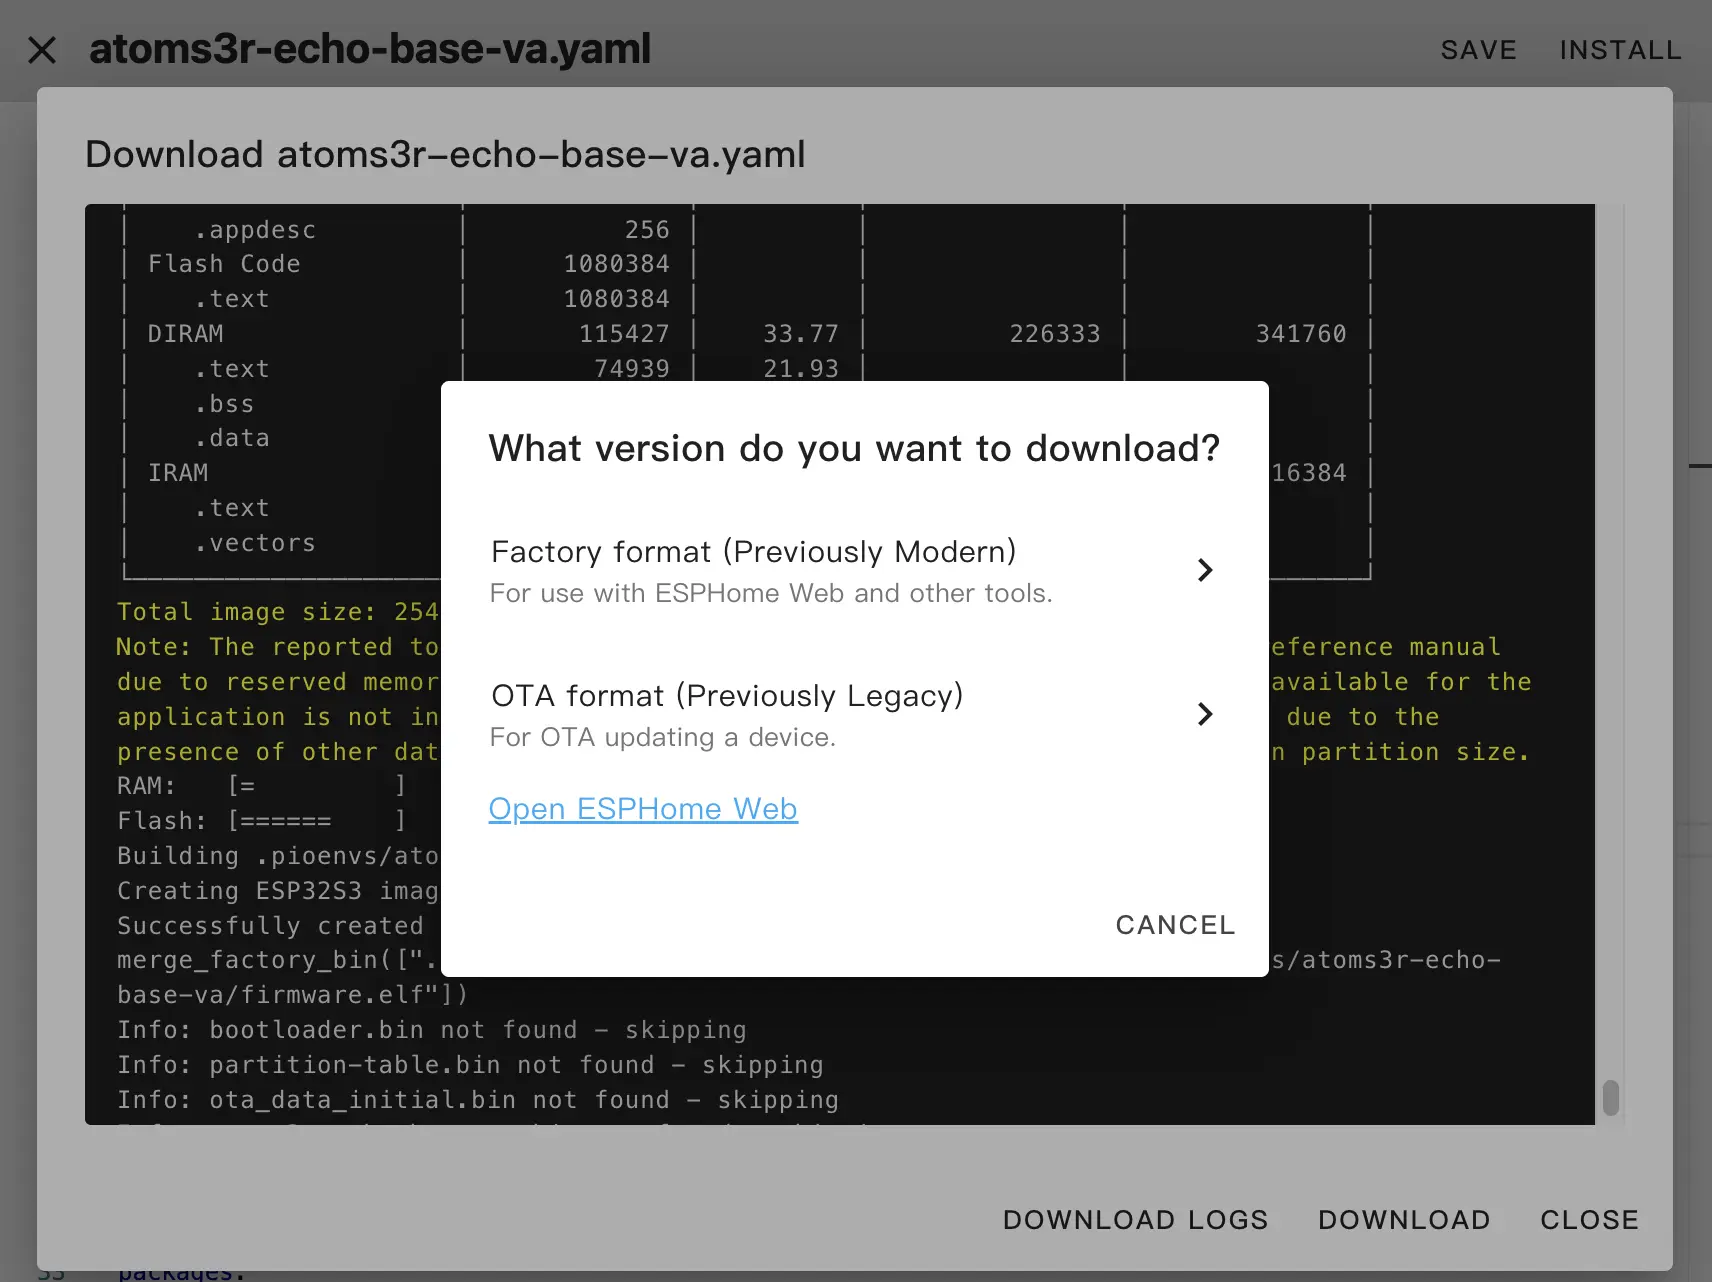Click DOWNLOAD LOGS button

coord(1135,1219)
